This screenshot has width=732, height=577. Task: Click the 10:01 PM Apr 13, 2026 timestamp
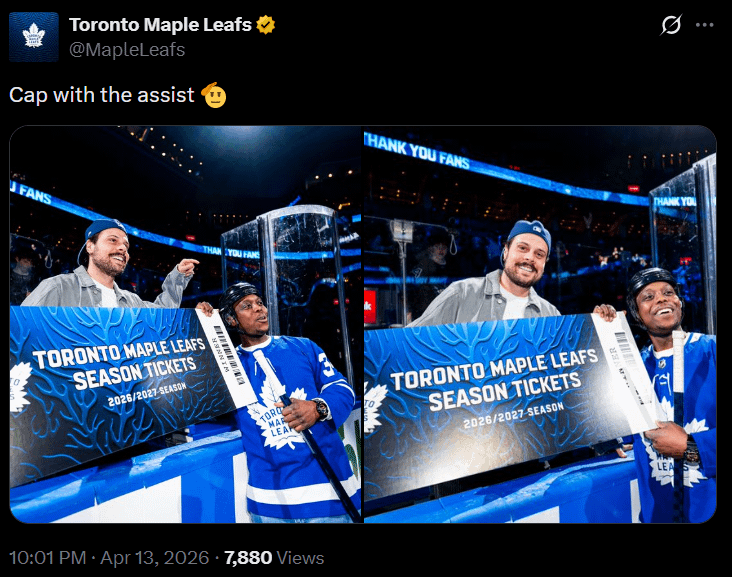click(109, 557)
